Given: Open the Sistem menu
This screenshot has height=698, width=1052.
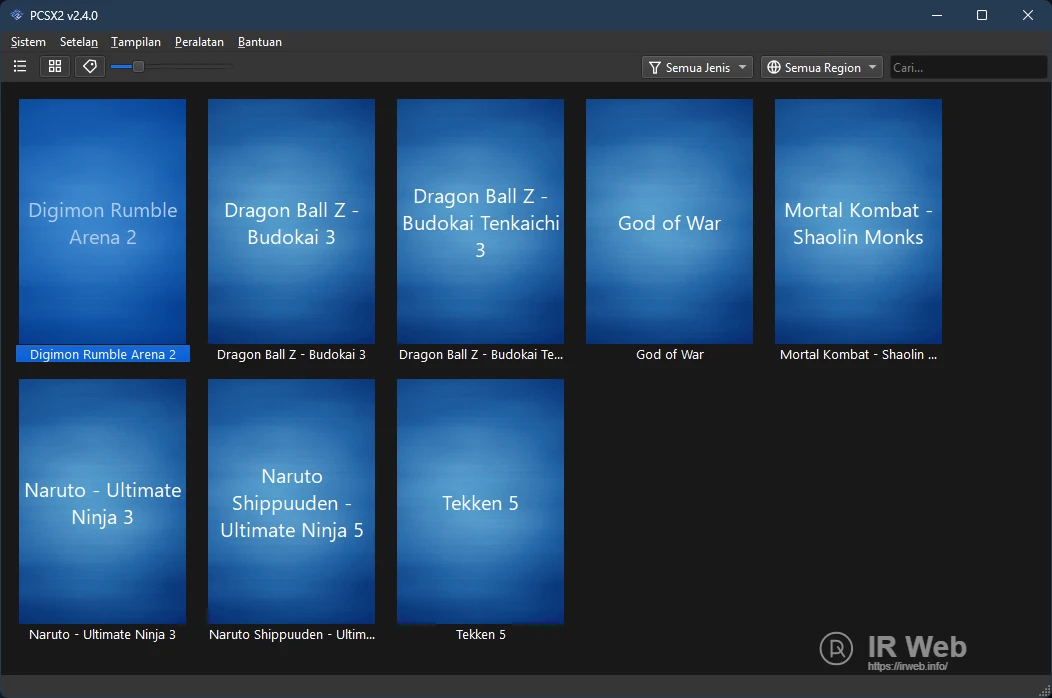Looking at the screenshot, I should [28, 42].
